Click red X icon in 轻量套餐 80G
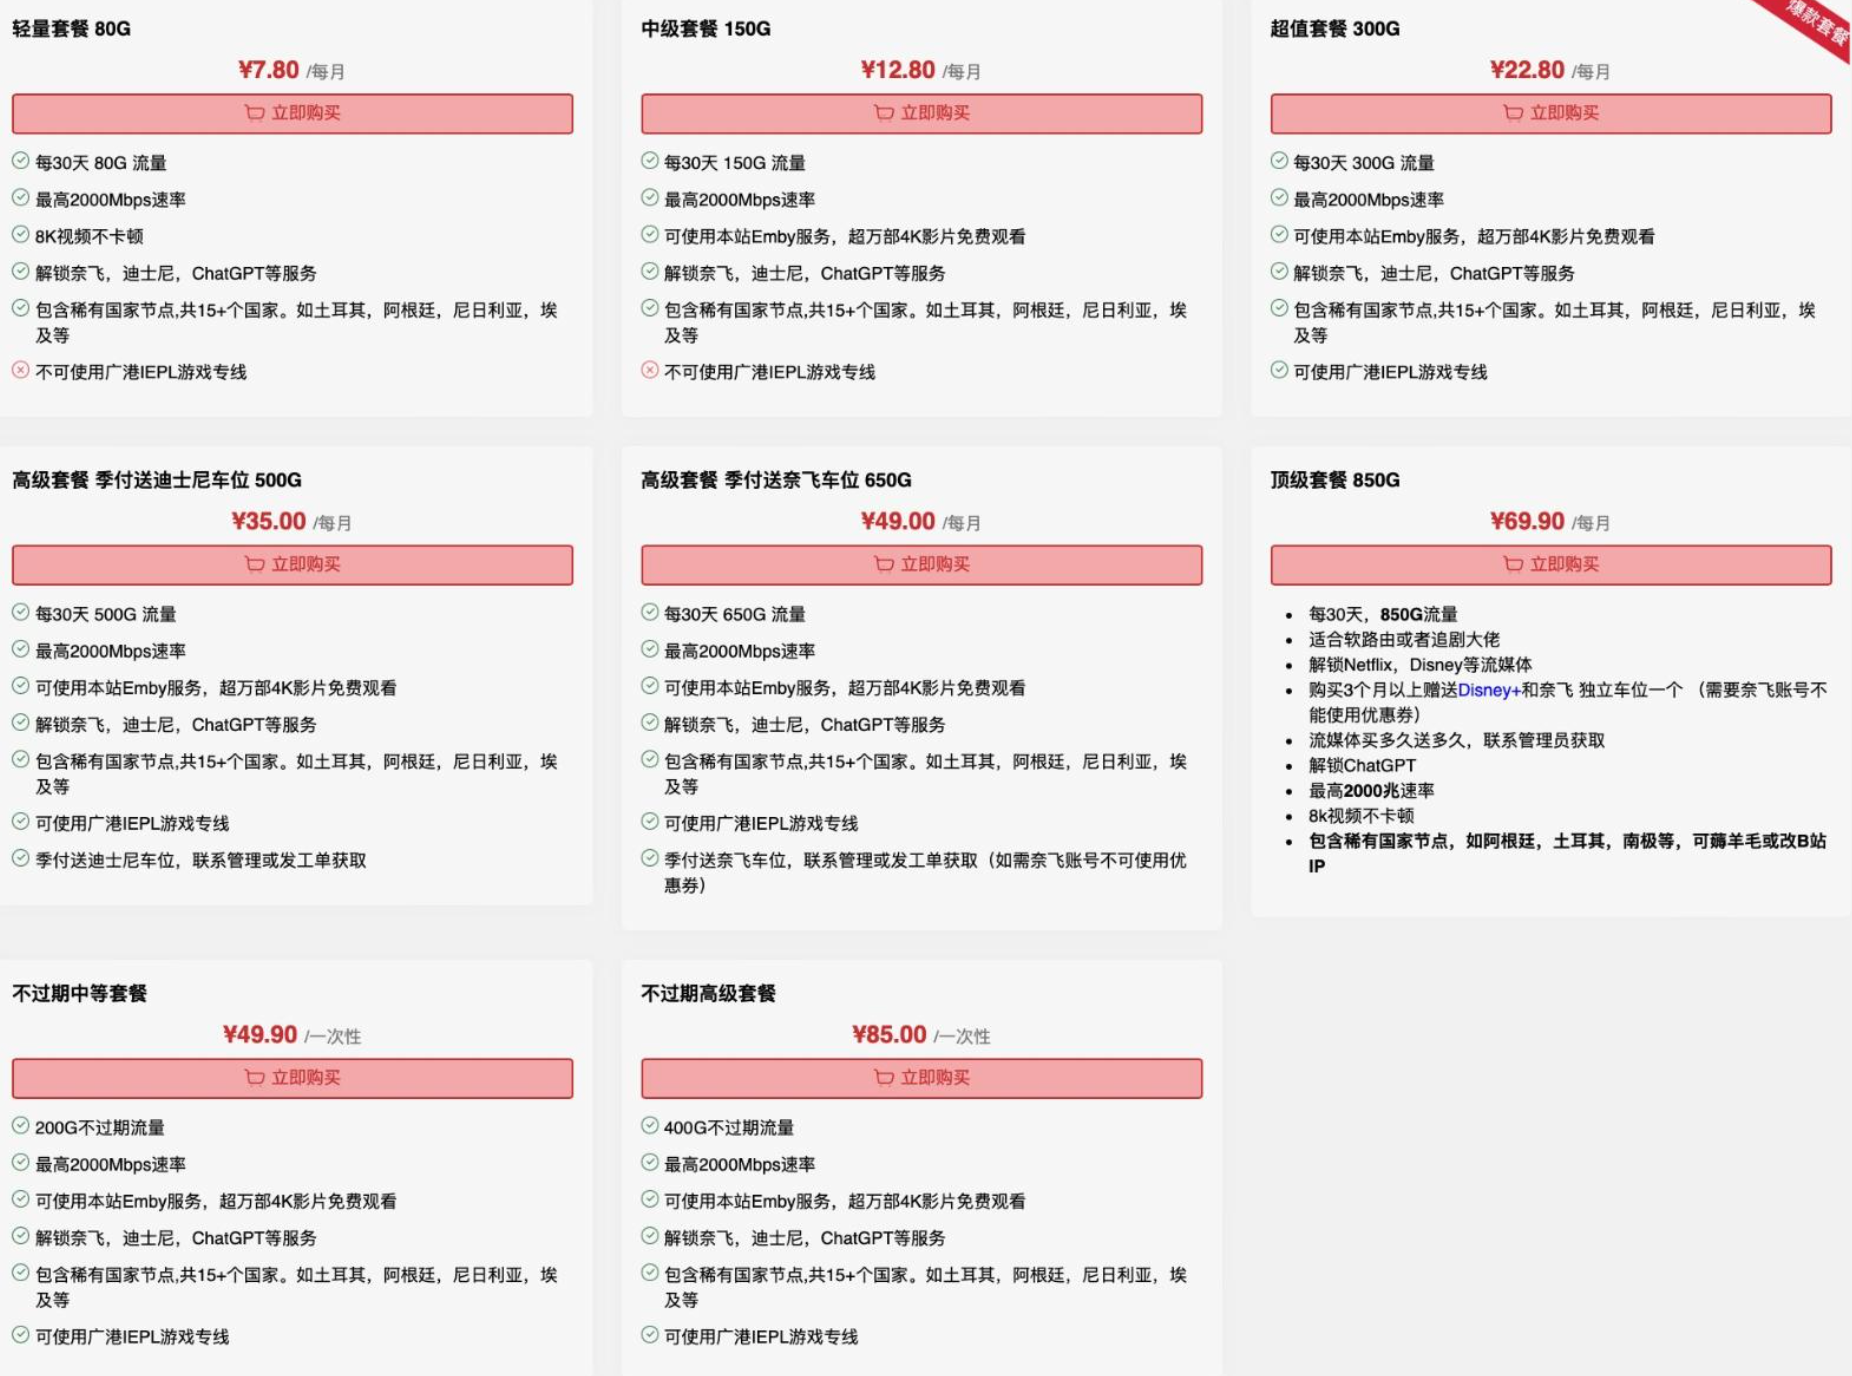The height and width of the screenshot is (1376, 1852). [x=20, y=371]
